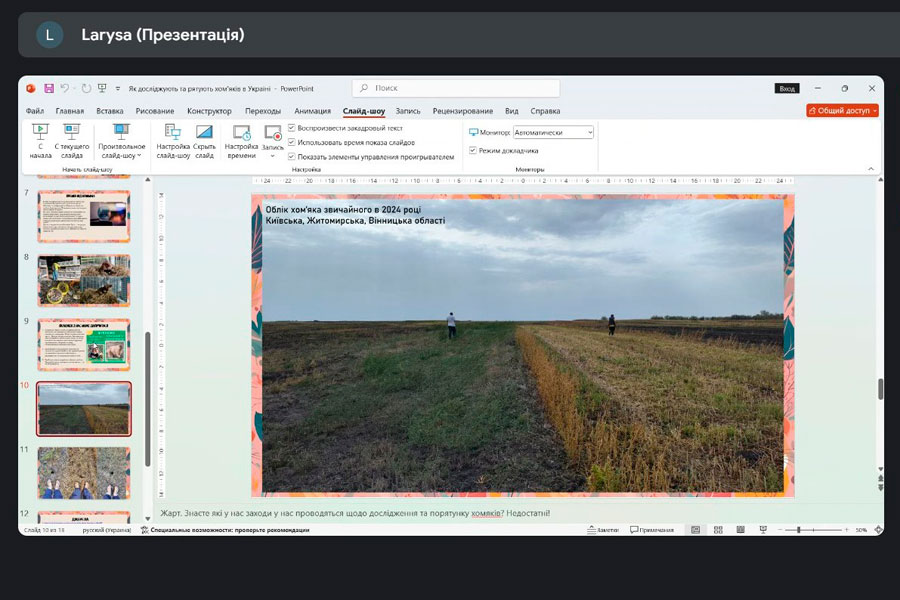Click the Общий доступ share button
Screen dimensions: 900x600
click(842, 111)
